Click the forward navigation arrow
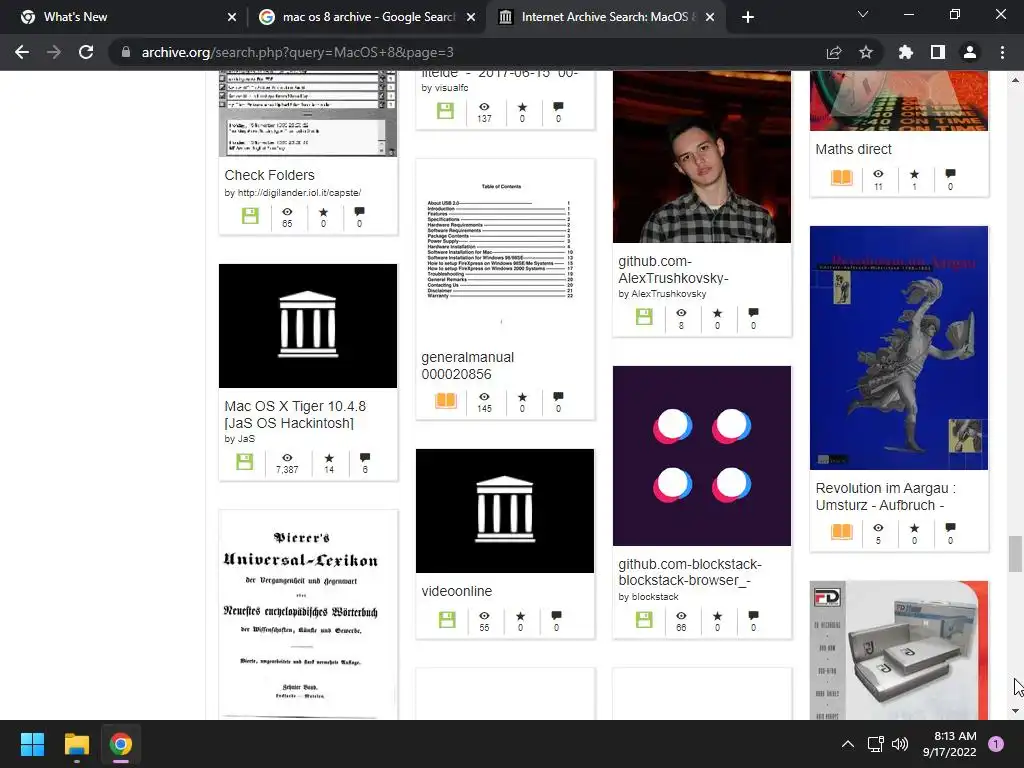 54,52
